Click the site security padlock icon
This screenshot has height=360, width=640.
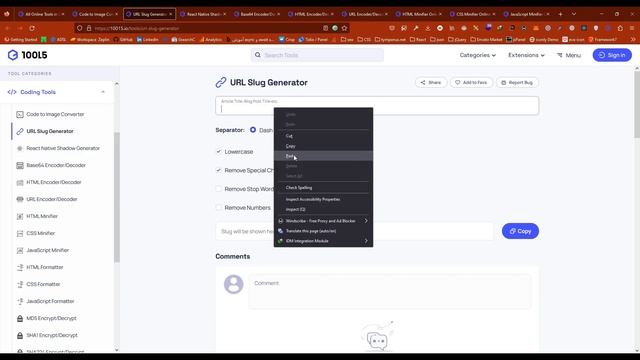pyautogui.click(x=89, y=28)
